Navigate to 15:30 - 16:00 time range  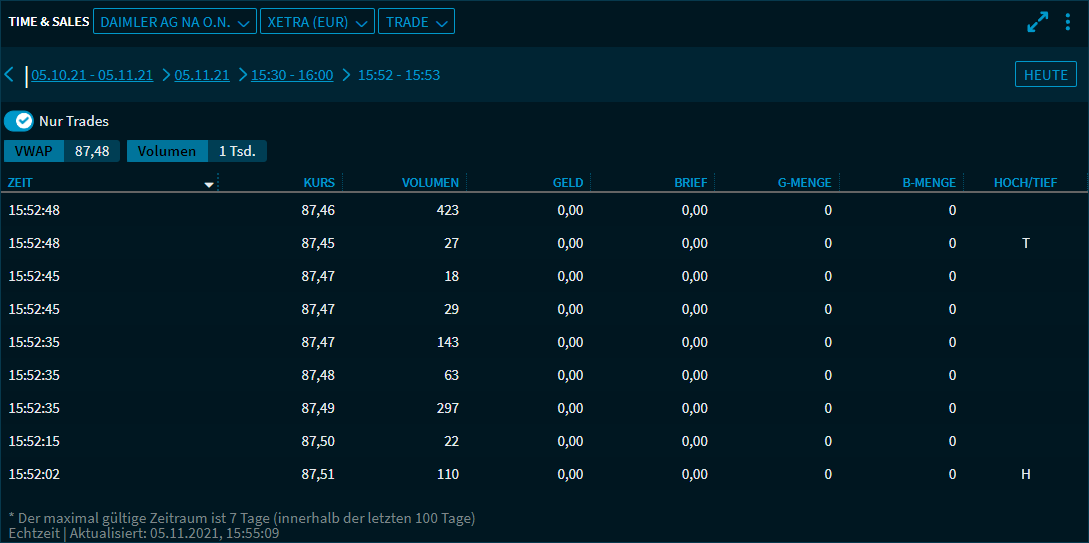click(292, 75)
